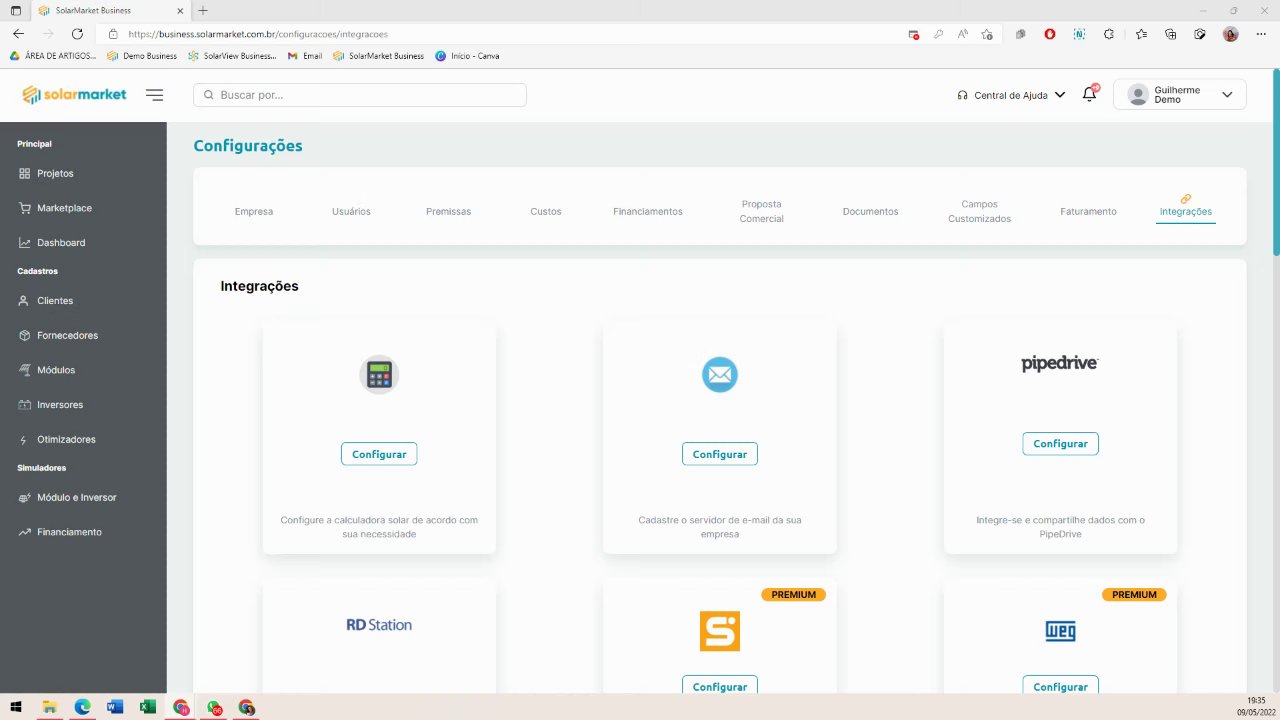
Task: Open the Otimizadores lightning icon
Action: tap(25, 440)
